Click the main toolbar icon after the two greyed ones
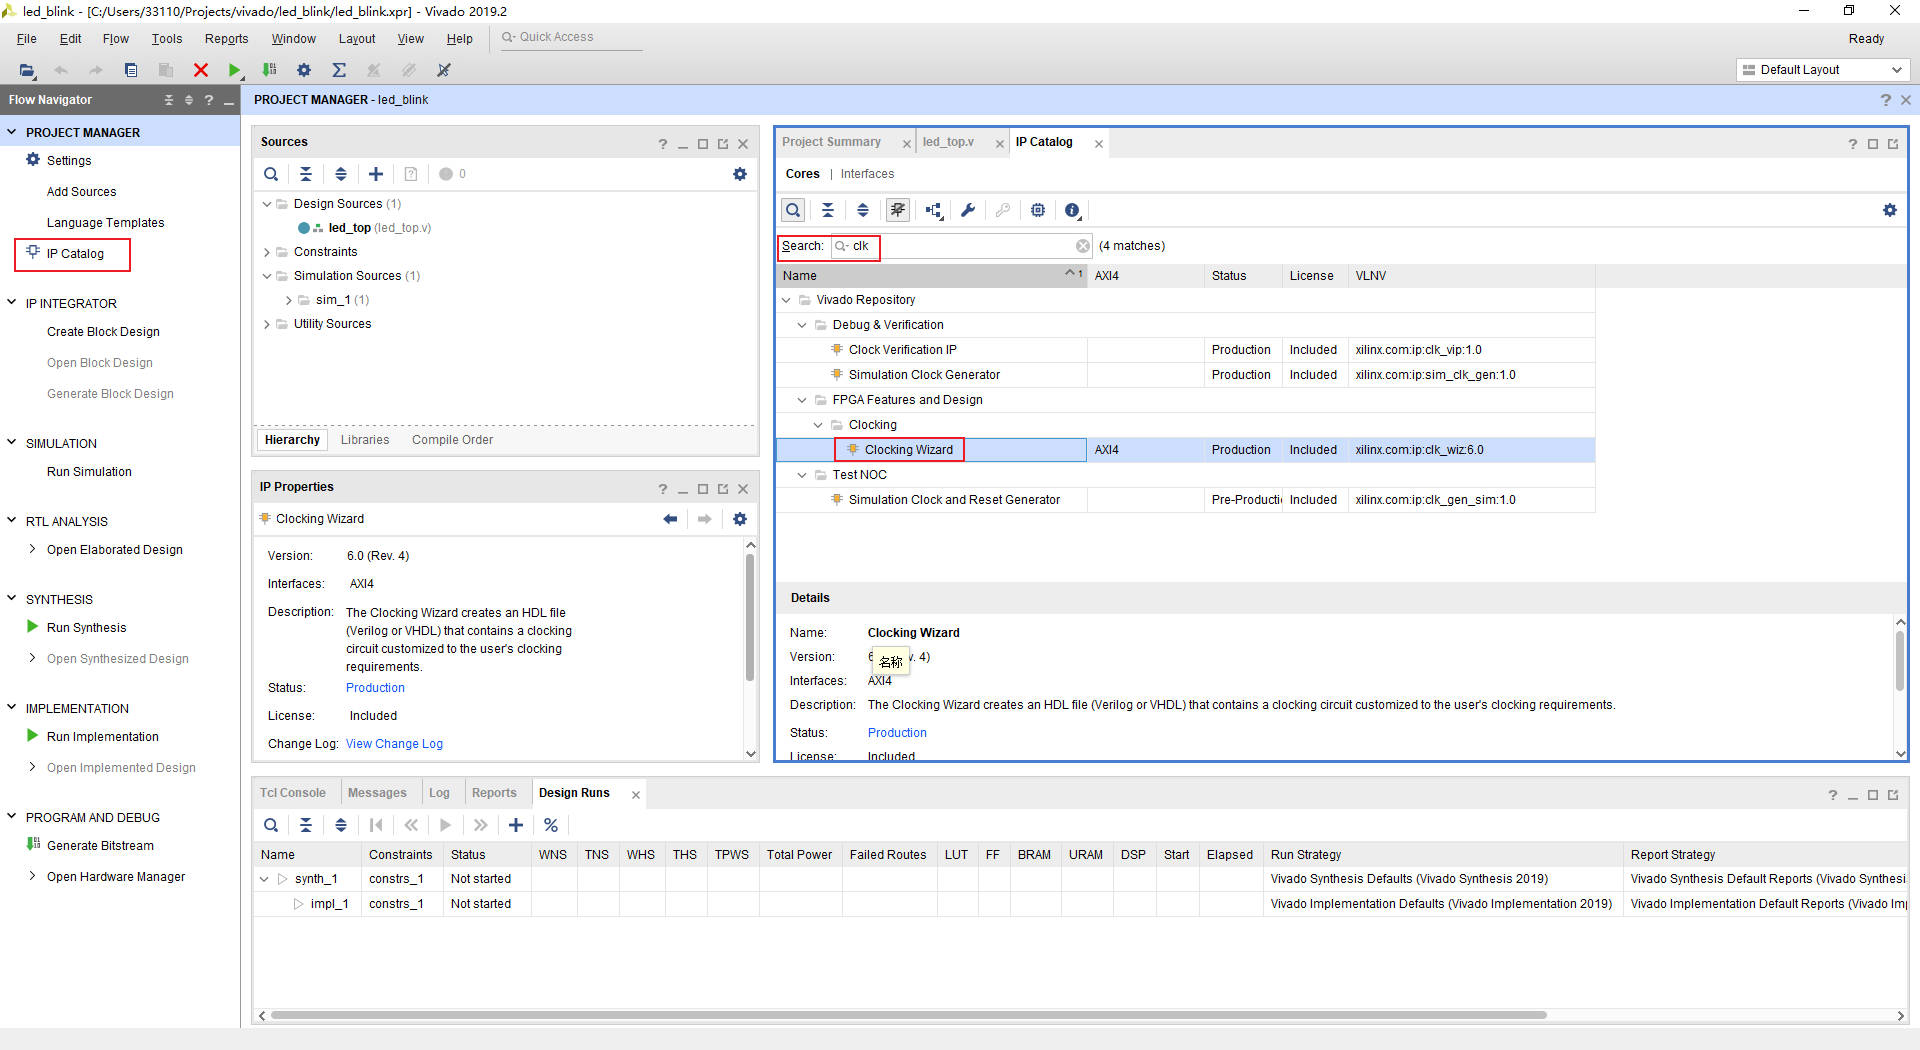Screen dimensions: 1920x1050 point(444,70)
